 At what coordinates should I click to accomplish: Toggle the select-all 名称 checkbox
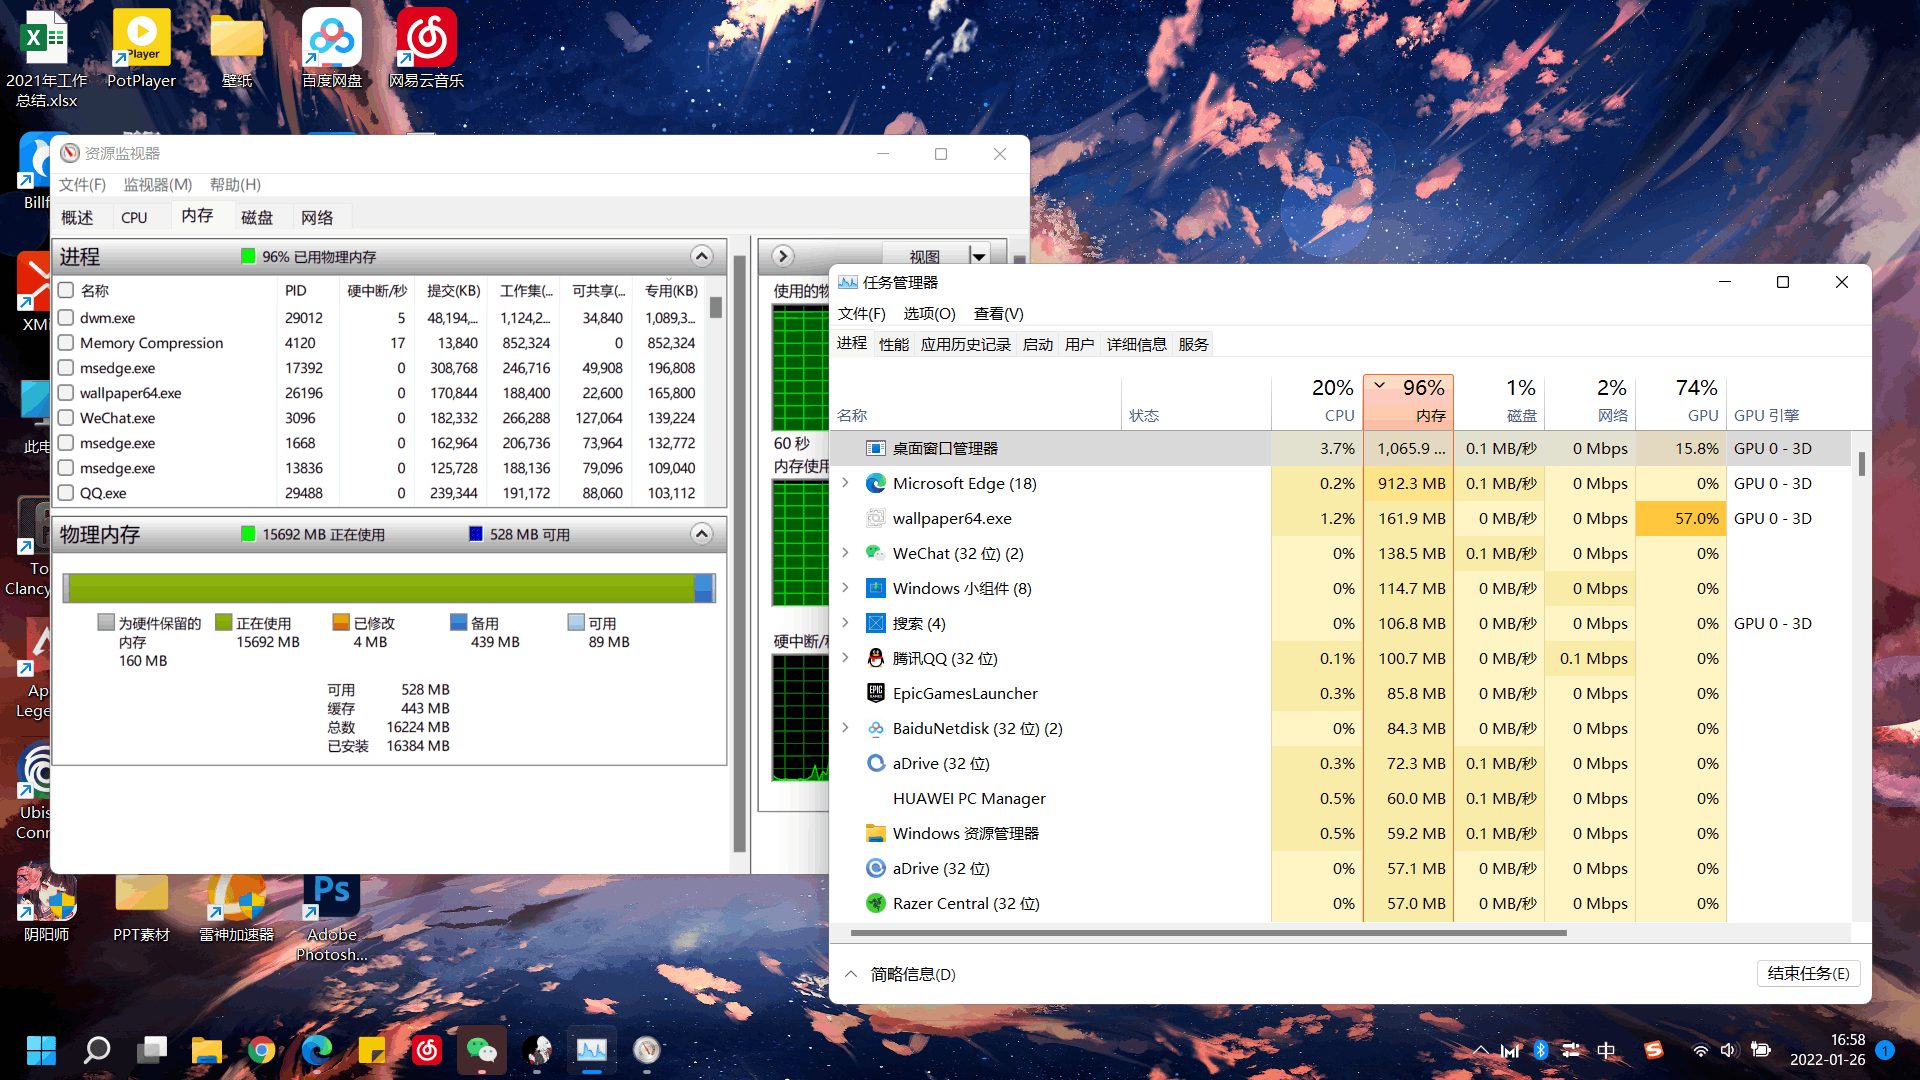pos(66,290)
